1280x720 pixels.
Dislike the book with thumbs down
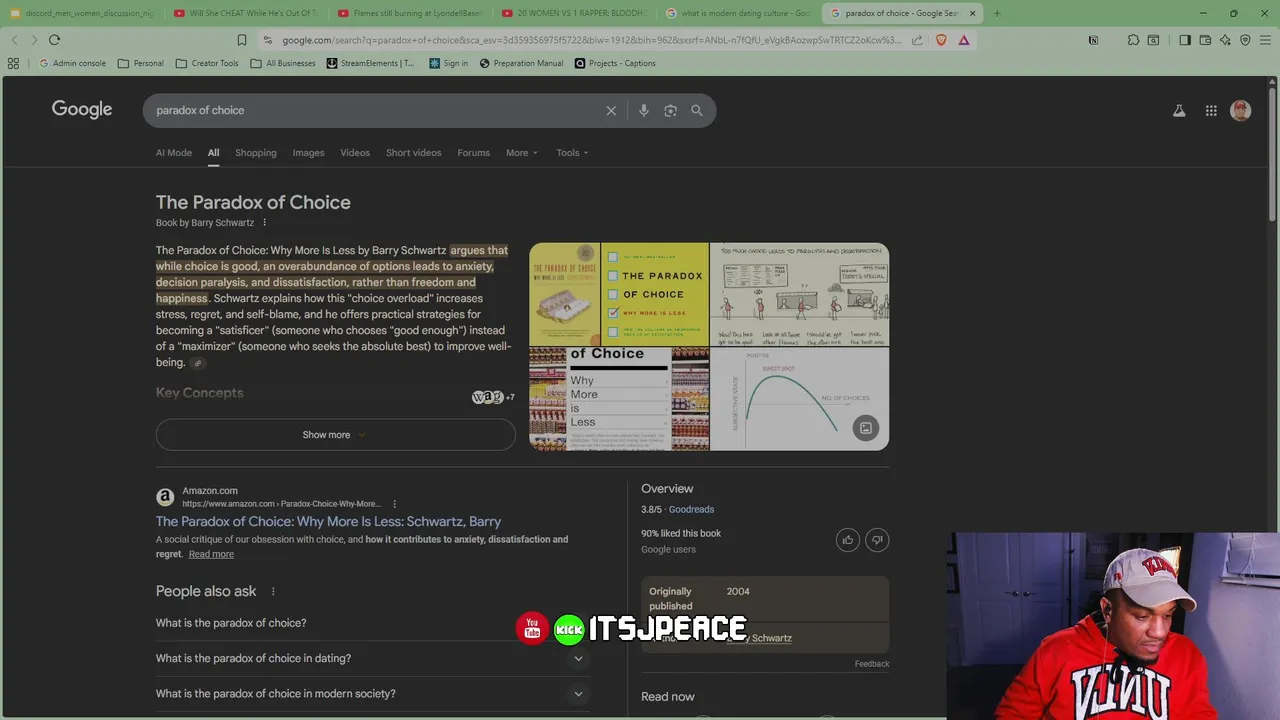tap(877, 540)
